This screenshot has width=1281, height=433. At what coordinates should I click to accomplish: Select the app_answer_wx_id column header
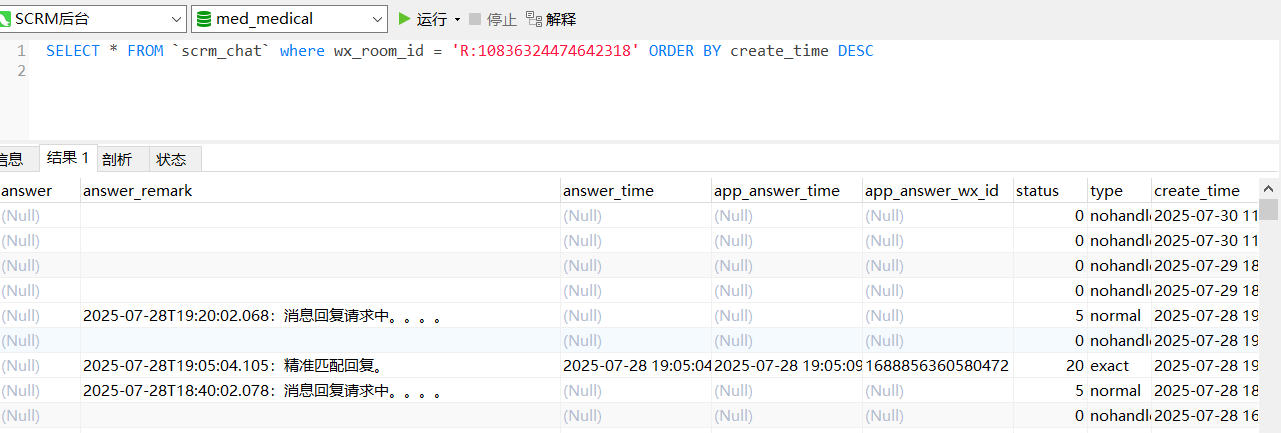click(x=931, y=190)
